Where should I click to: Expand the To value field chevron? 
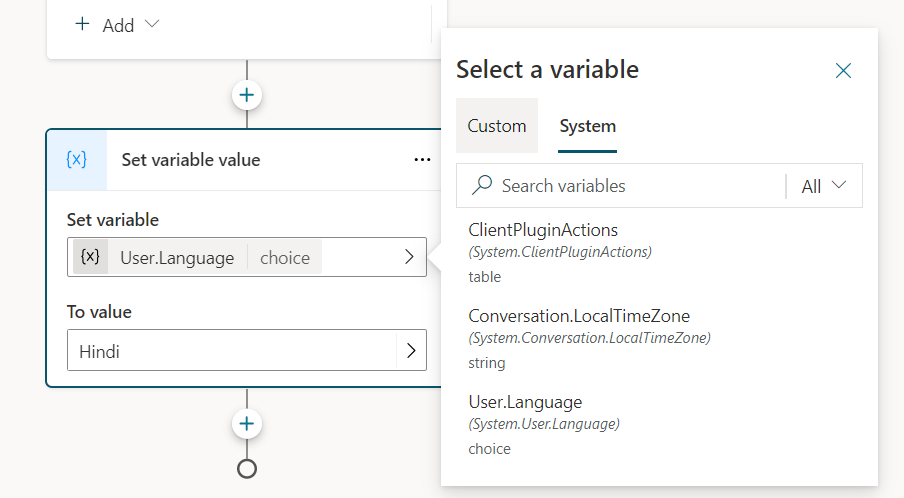[x=410, y=352]
